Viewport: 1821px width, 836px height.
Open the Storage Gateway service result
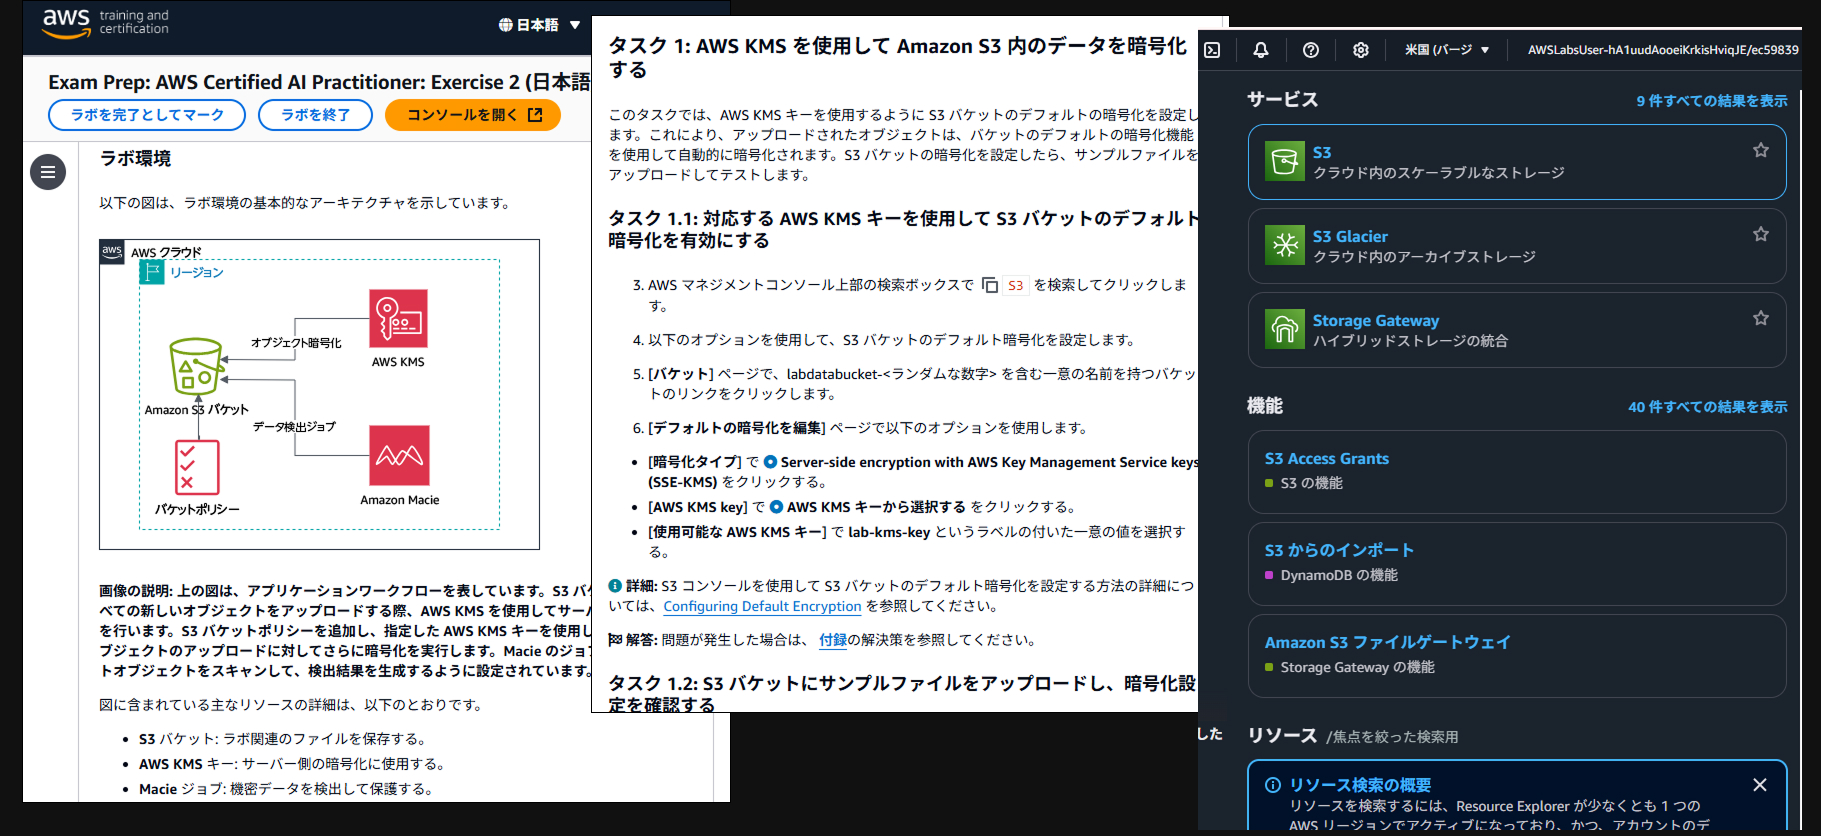(1517, 330)
